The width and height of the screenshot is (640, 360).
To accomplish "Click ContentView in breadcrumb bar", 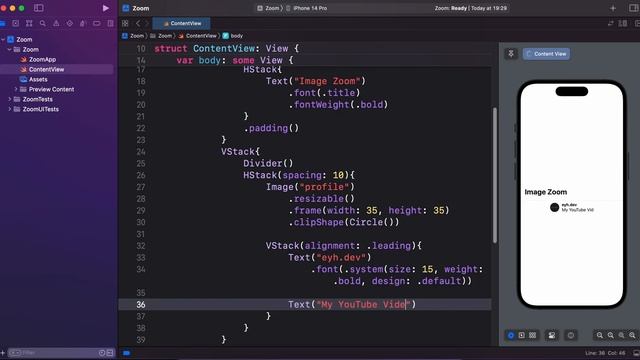I will click(x=198, y=36).
